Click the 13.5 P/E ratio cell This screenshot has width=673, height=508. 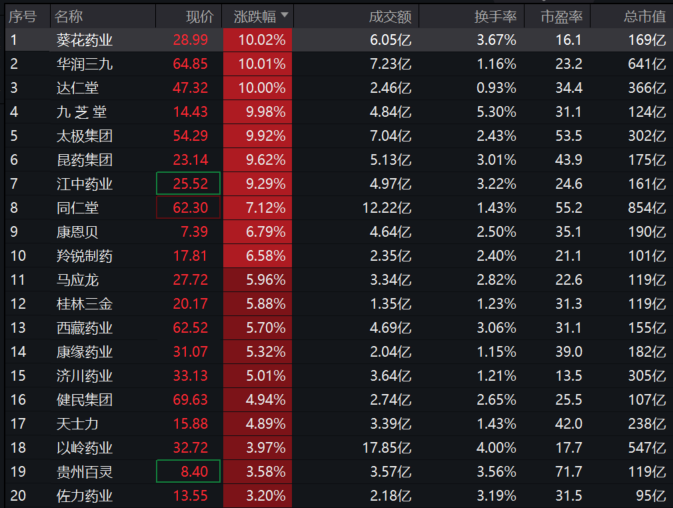569,376
